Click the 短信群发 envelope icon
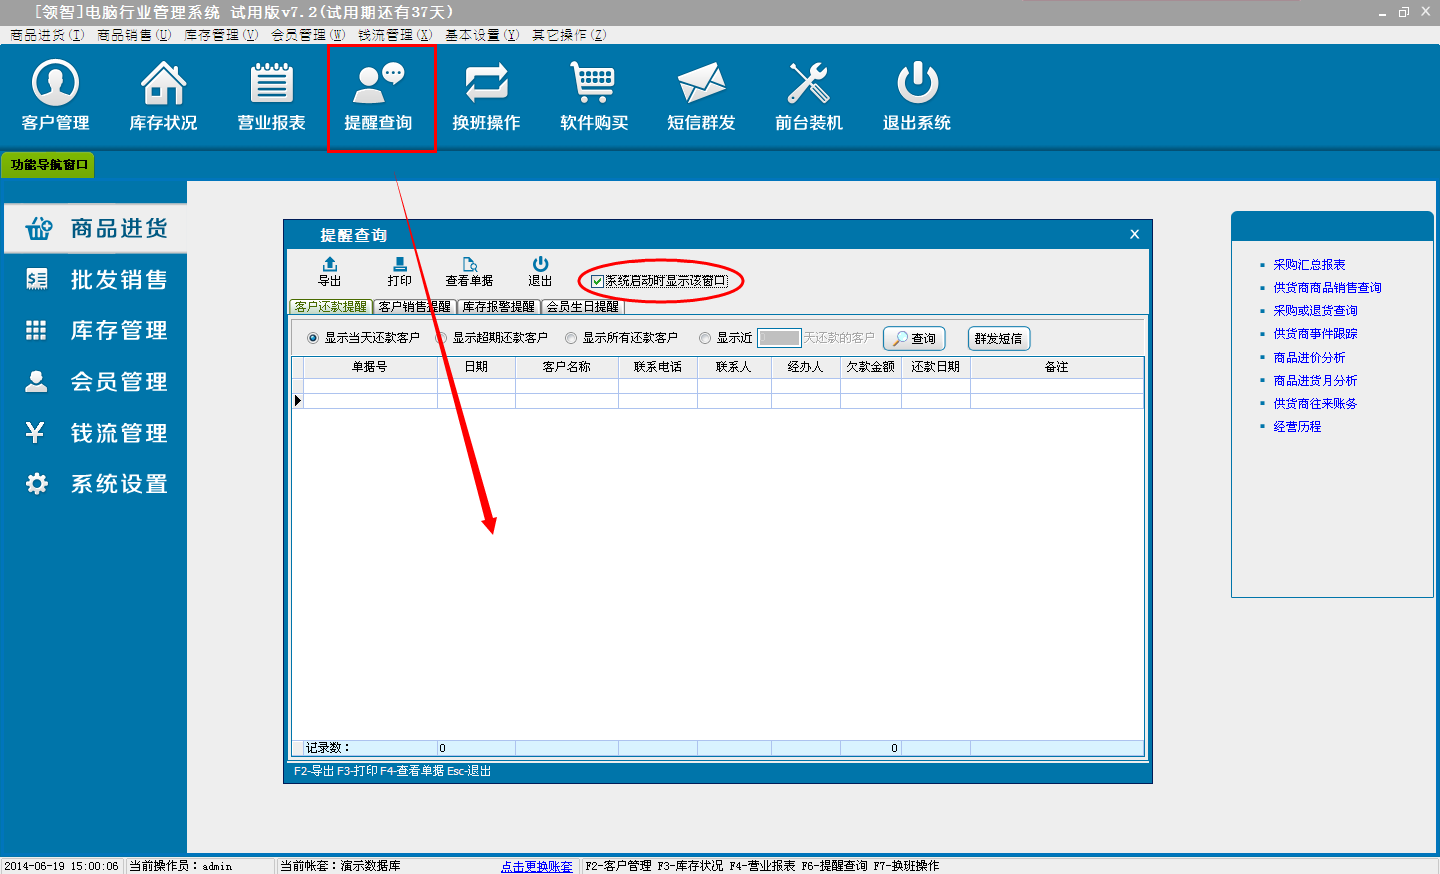This screenshot has height=874, width=1440. [701, 96]
